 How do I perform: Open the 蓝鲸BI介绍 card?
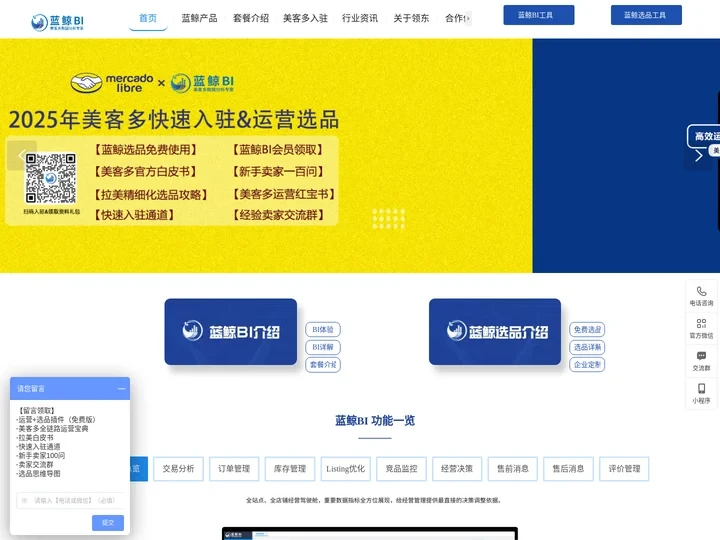(231, 332)
